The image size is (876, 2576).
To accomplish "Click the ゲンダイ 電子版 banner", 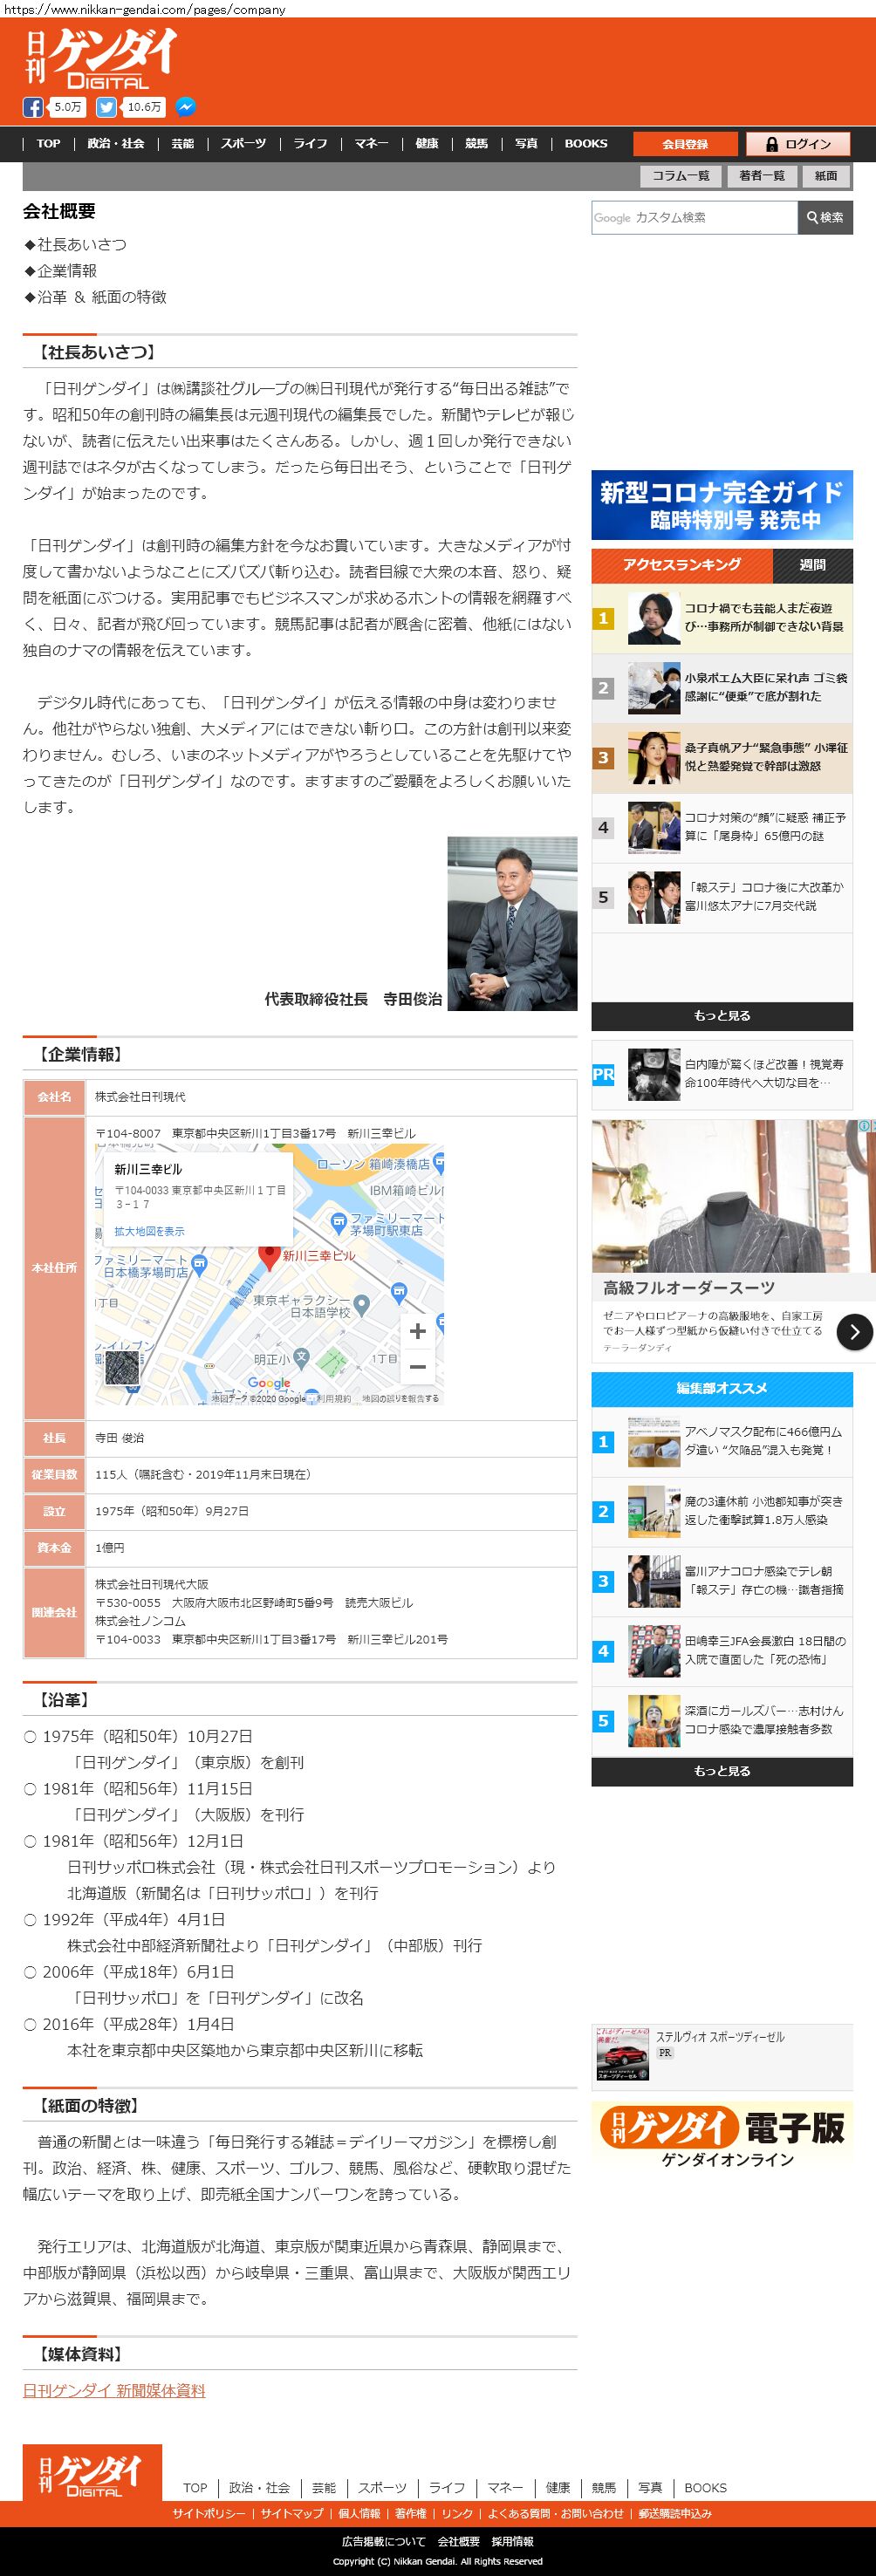I will tap(722, 2135).
